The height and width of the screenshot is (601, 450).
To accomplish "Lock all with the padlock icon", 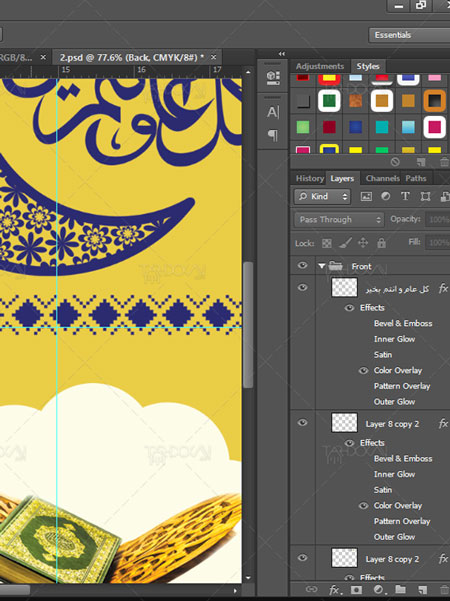I will (x=381, y=243).
